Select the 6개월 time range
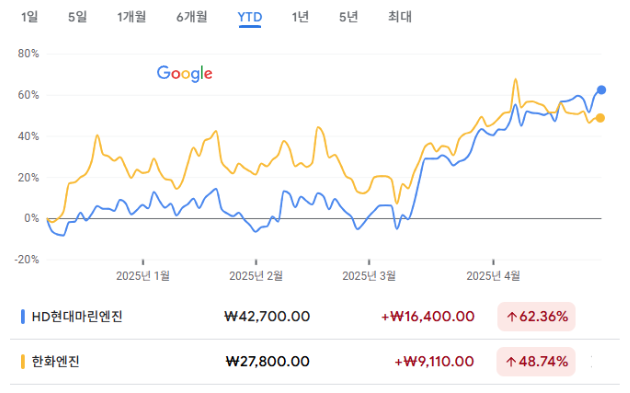Screen dimensions: 630x393 click(192, 17)
